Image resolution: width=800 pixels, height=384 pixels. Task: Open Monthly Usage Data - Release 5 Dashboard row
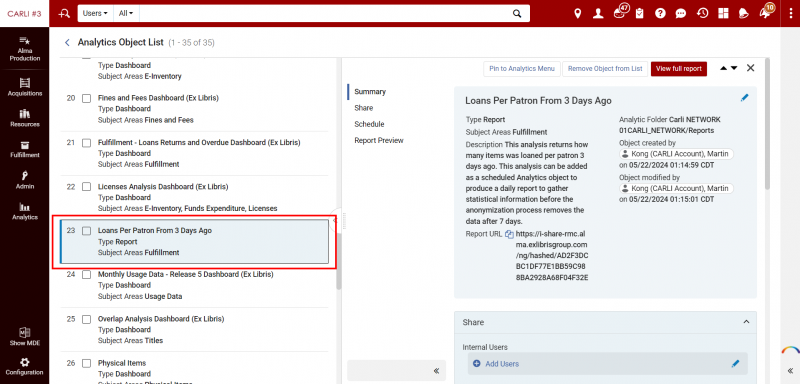[x=194, y=285]
